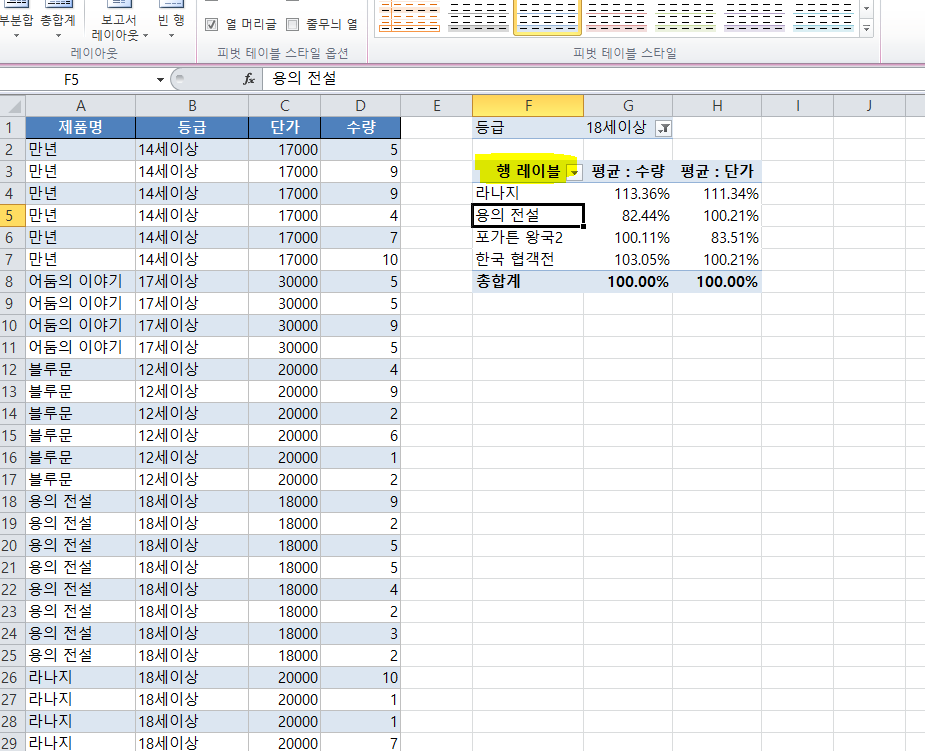Open the 빈 행 (blank rows) menu

tap(171, 22)
